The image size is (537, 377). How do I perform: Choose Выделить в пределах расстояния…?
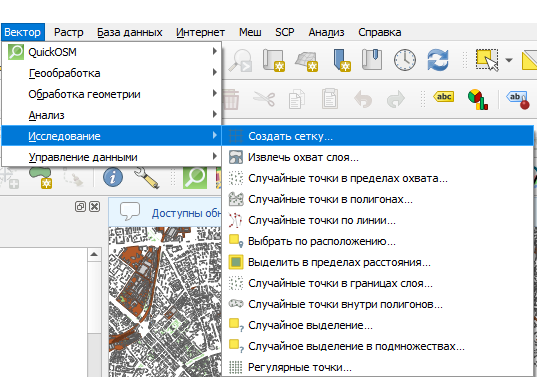[378, 262]
